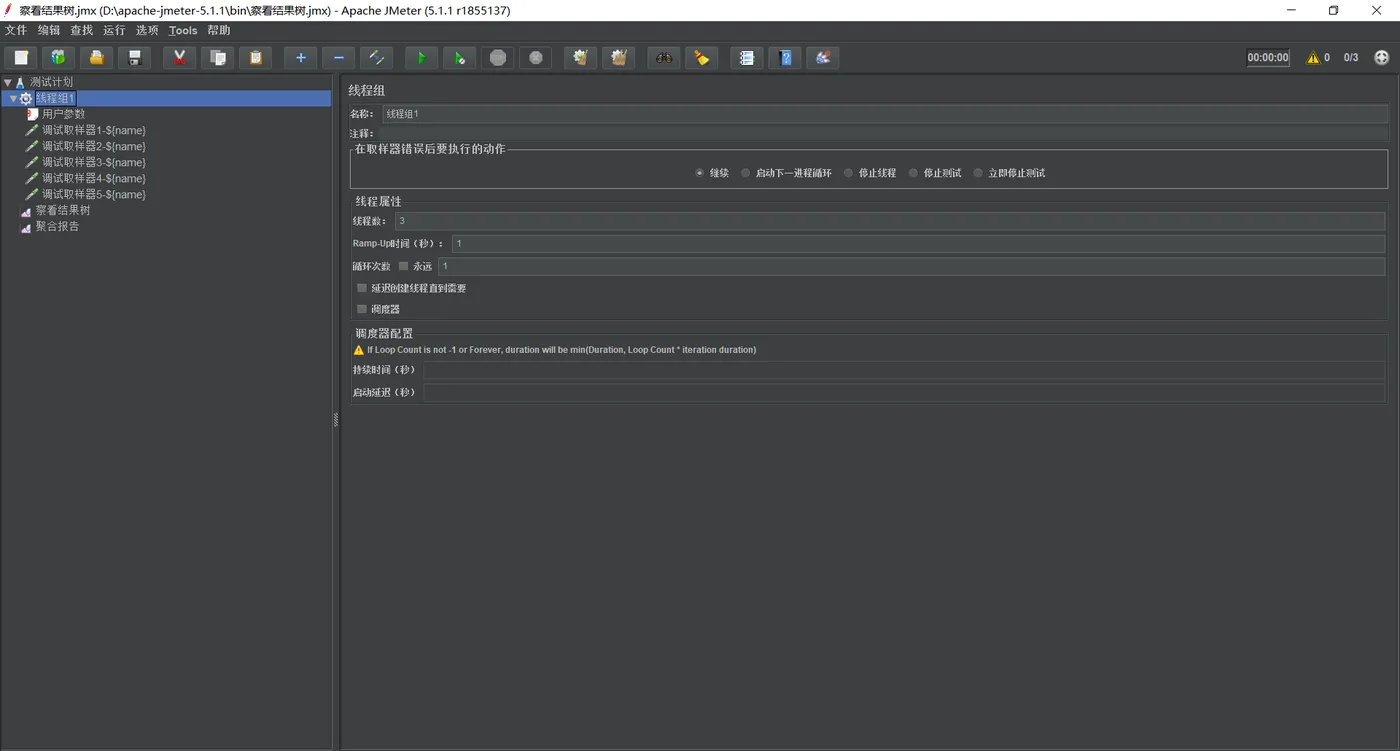
Task: Select 调试取样器4-${name} in the tree
Action: pyautogui.click(x=94, y=178)
